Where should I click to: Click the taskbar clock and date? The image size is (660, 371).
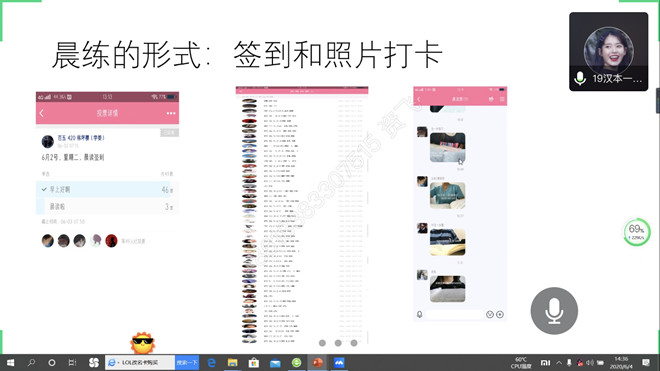click(621, 363)
